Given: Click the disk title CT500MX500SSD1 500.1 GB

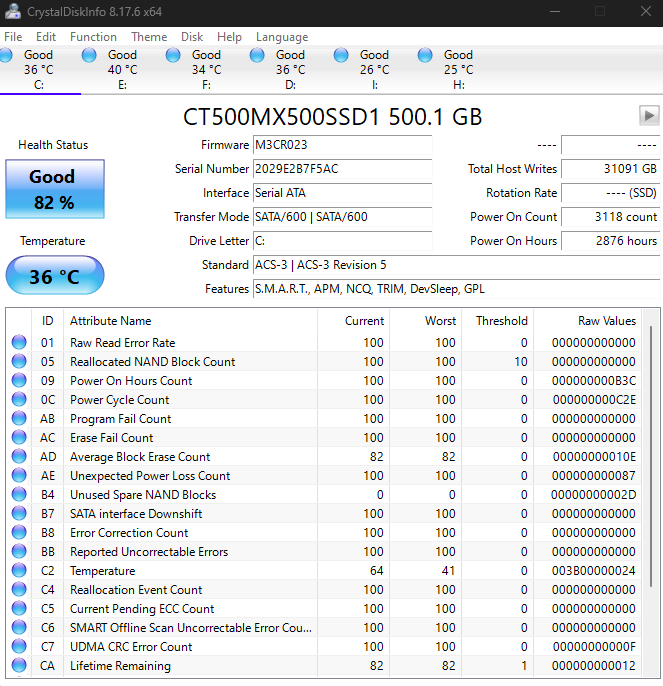Looking at the screenshot, I should click(x=333, y=117).
